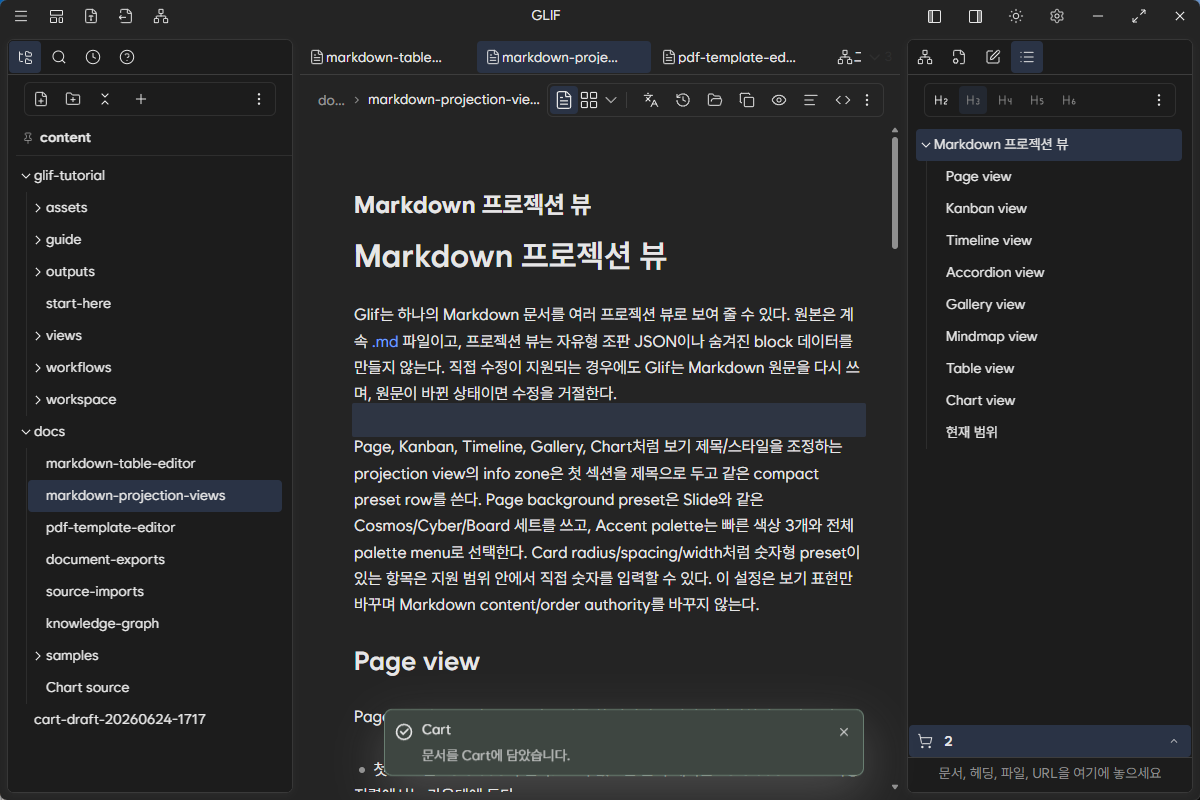This screenshot has height=800, width=1200.
Task: Toggle the right sidebar panel
Action: (x=975, y=16)
